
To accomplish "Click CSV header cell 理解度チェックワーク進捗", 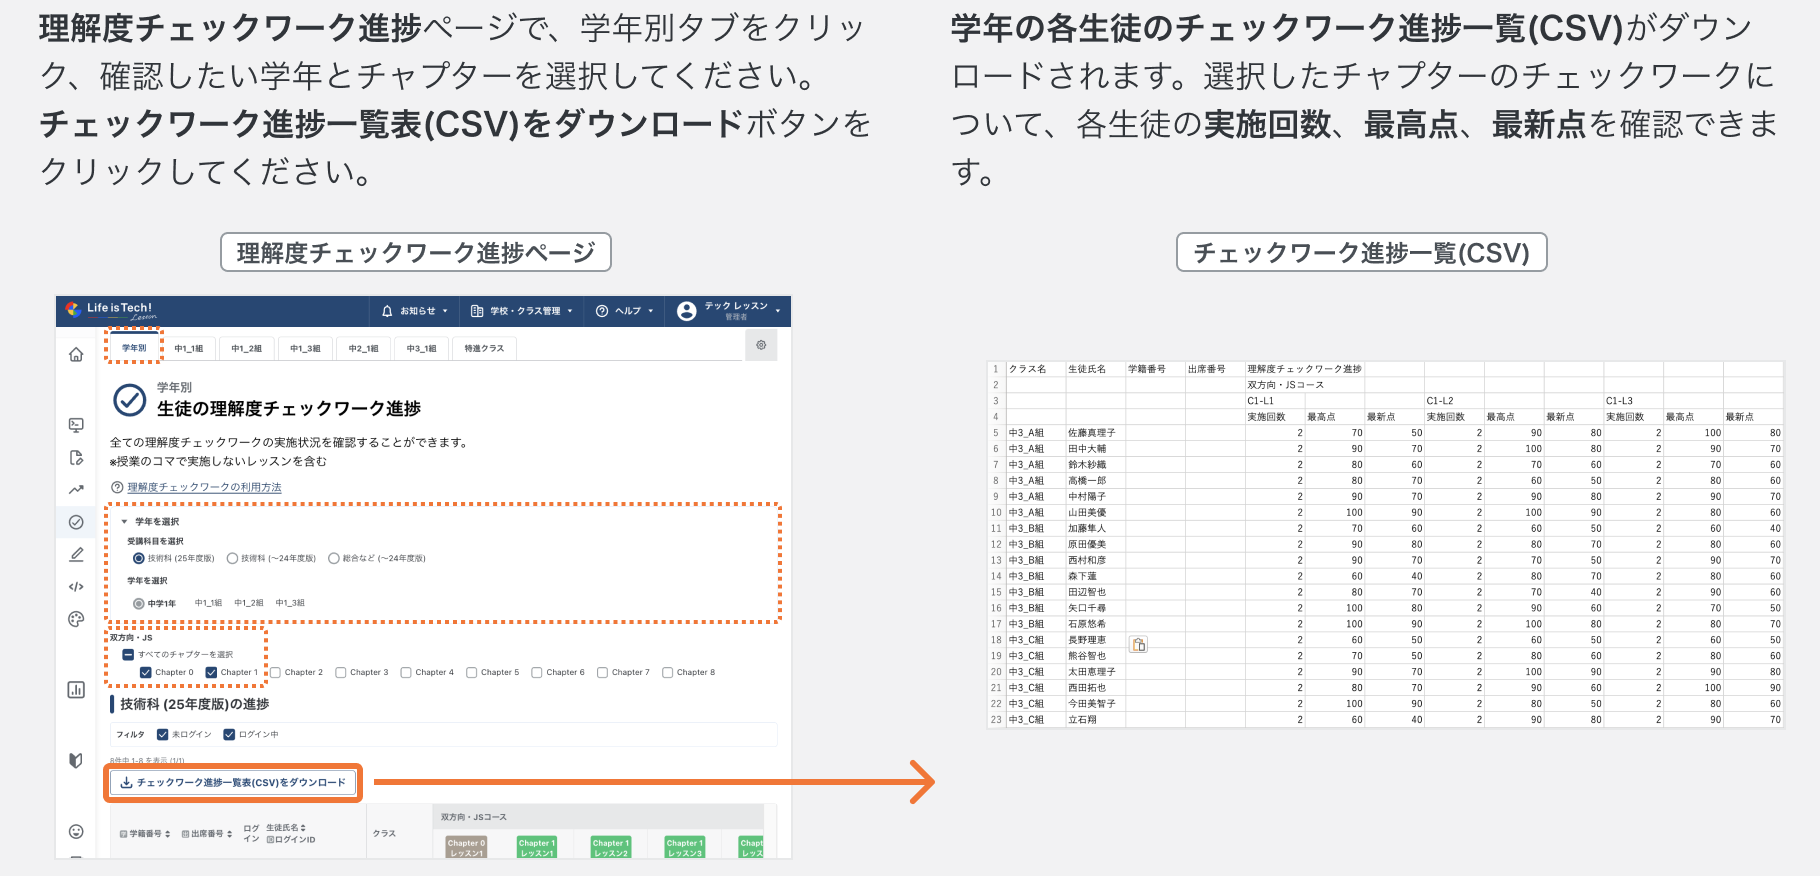I will coord(1304,369).
